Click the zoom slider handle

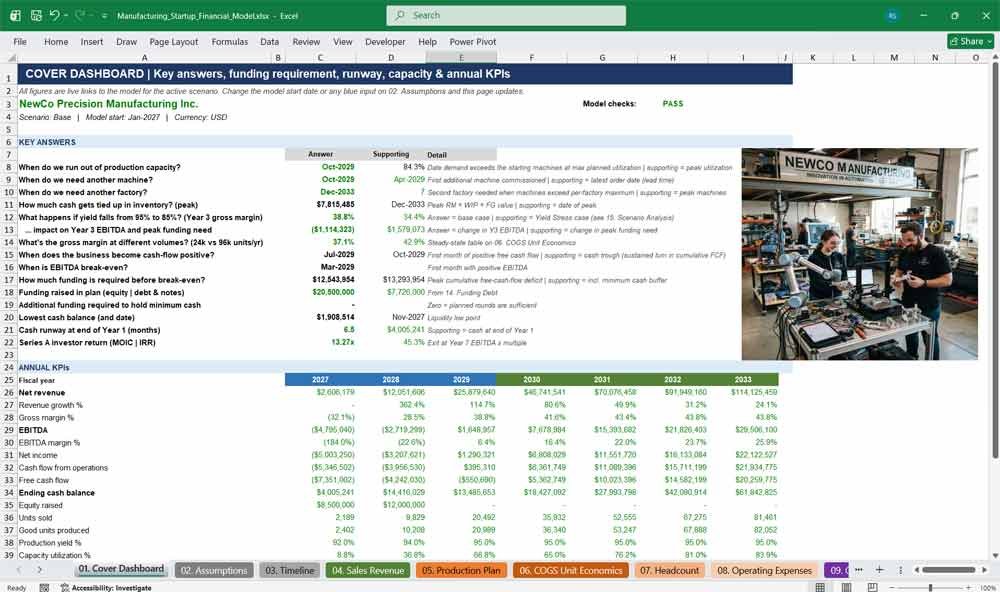pos(930,588)
